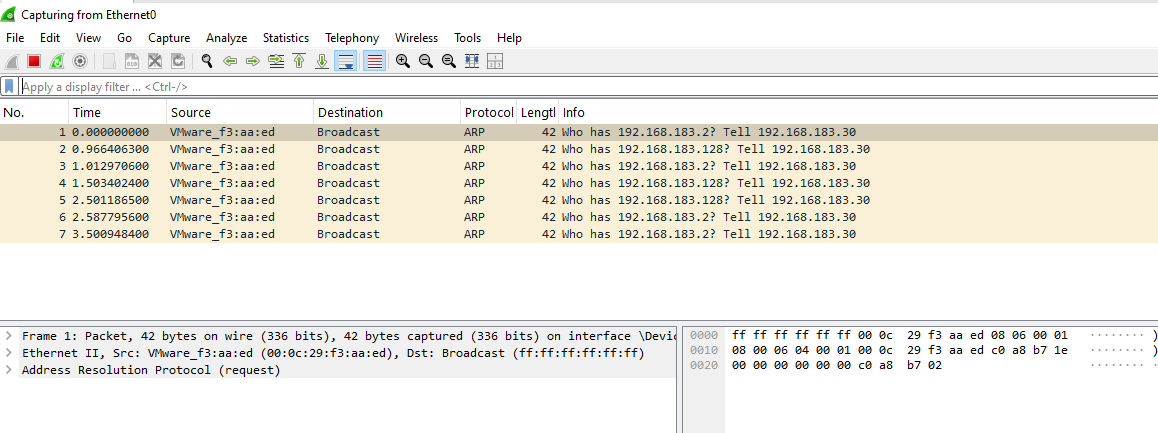The image size is (1158, 433).
Task: Start capture with the shark fin icon
Action: [12, 61]
